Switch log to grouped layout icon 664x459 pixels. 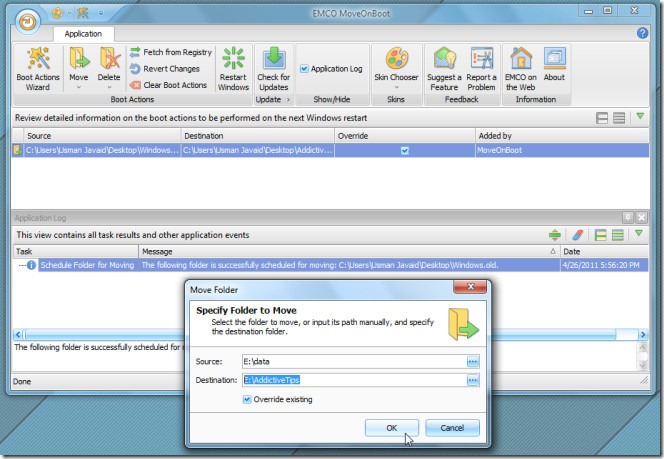[600, 235]
